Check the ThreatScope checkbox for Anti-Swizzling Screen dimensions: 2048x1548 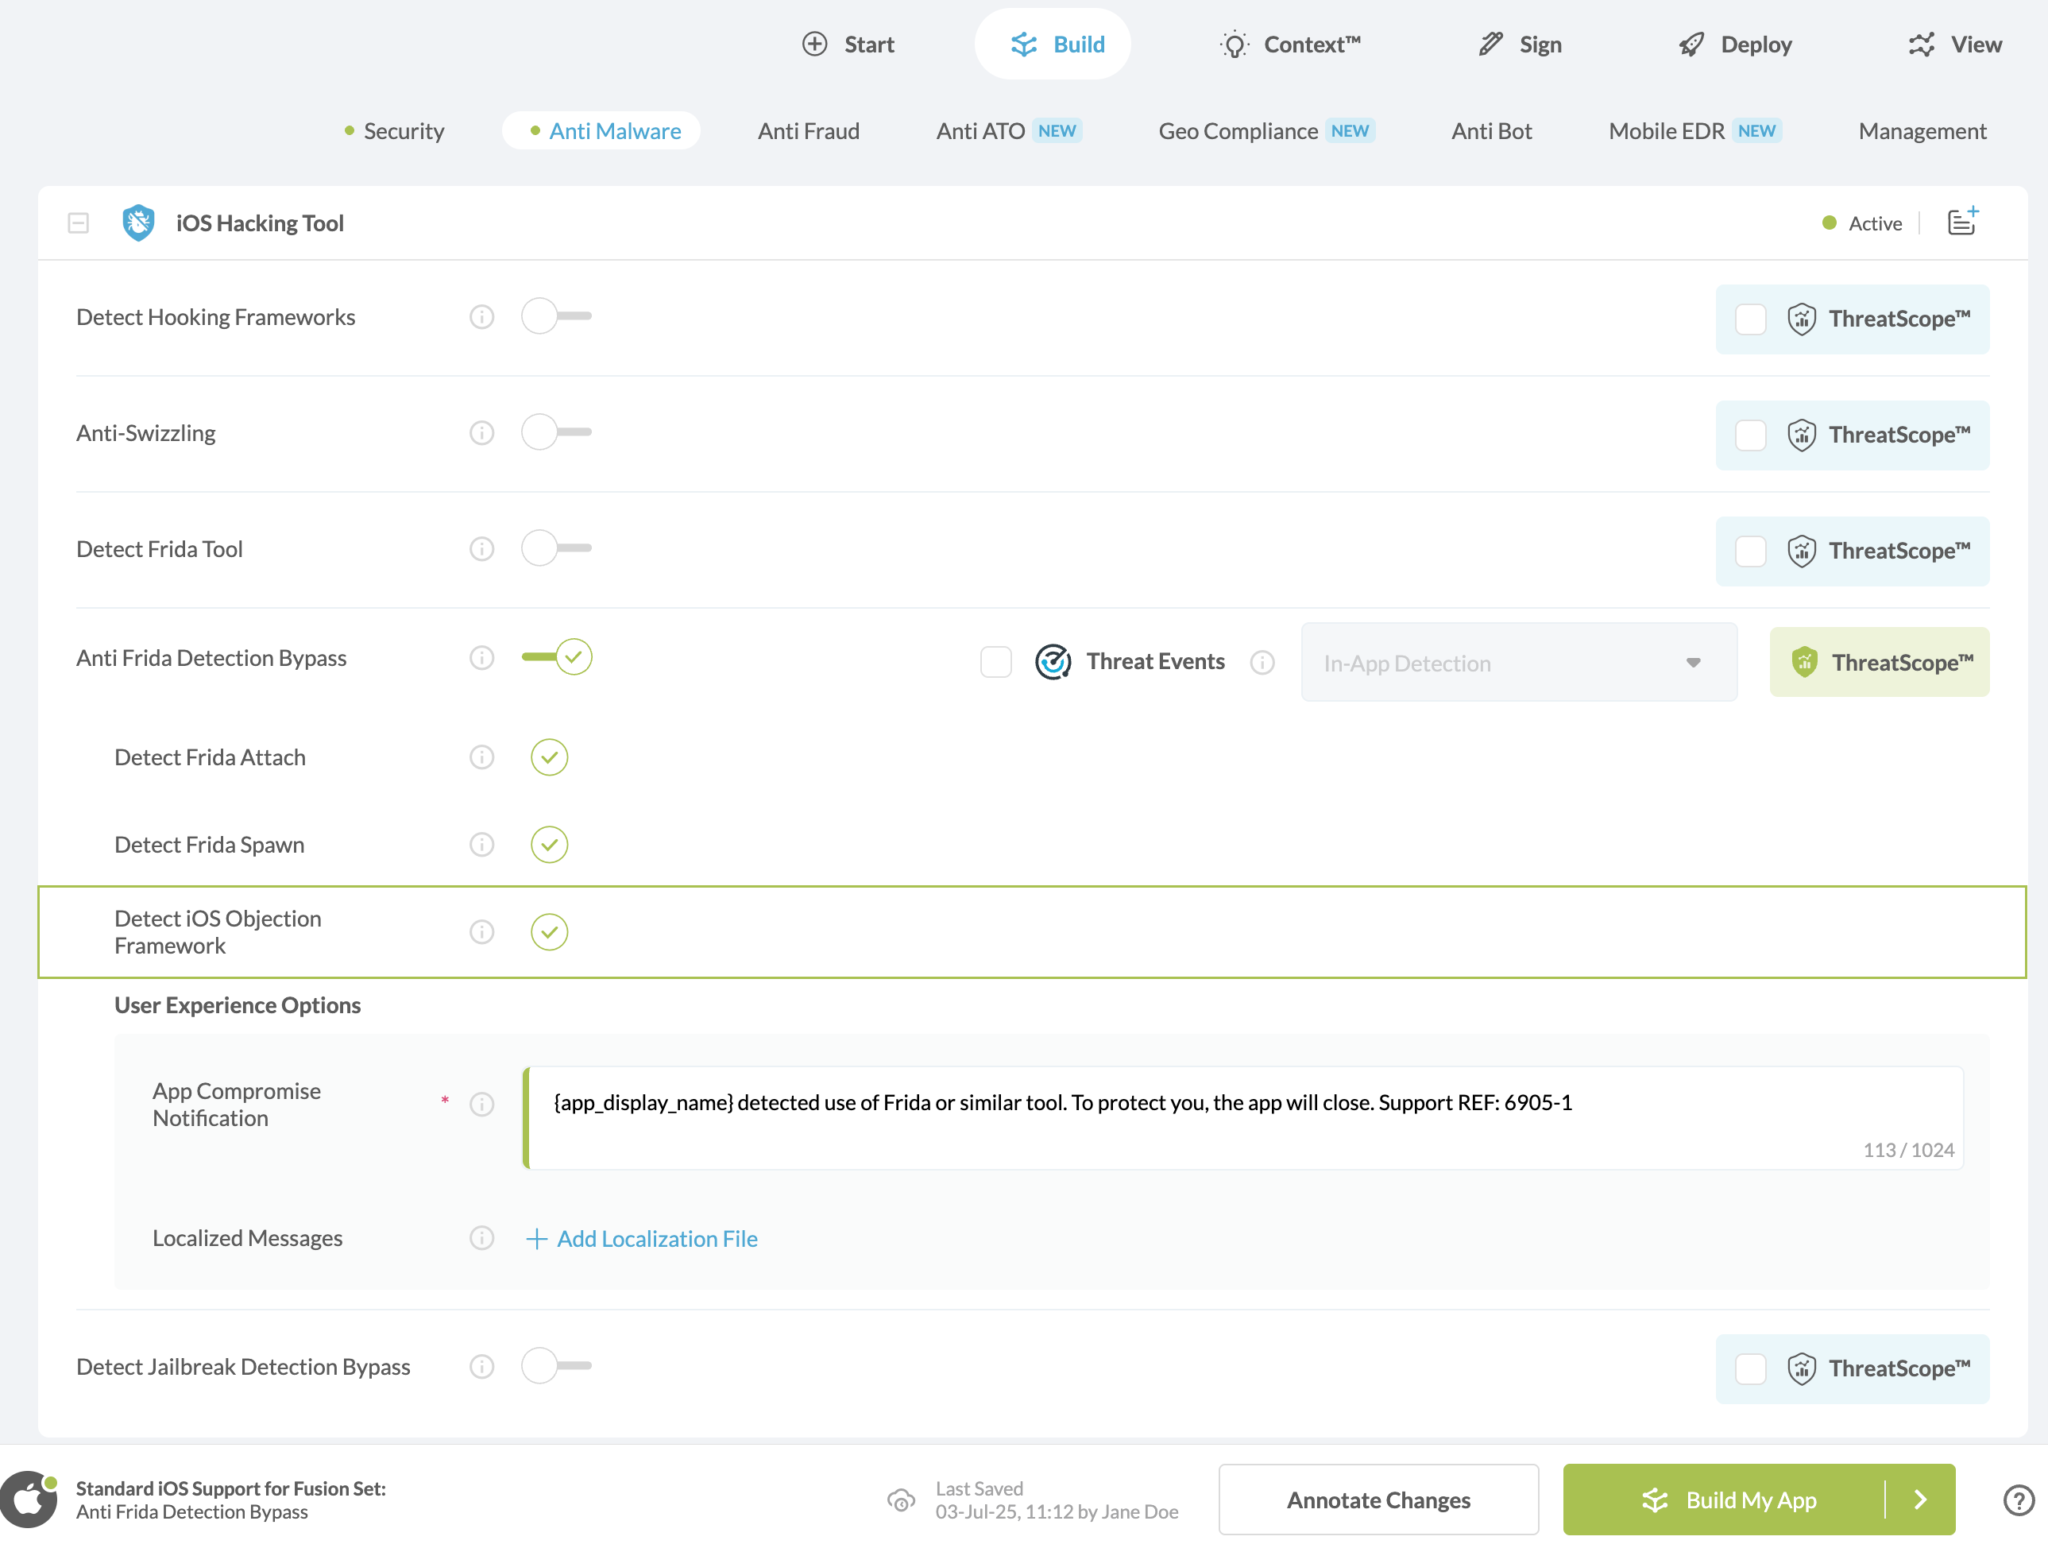click(1749, 434)
